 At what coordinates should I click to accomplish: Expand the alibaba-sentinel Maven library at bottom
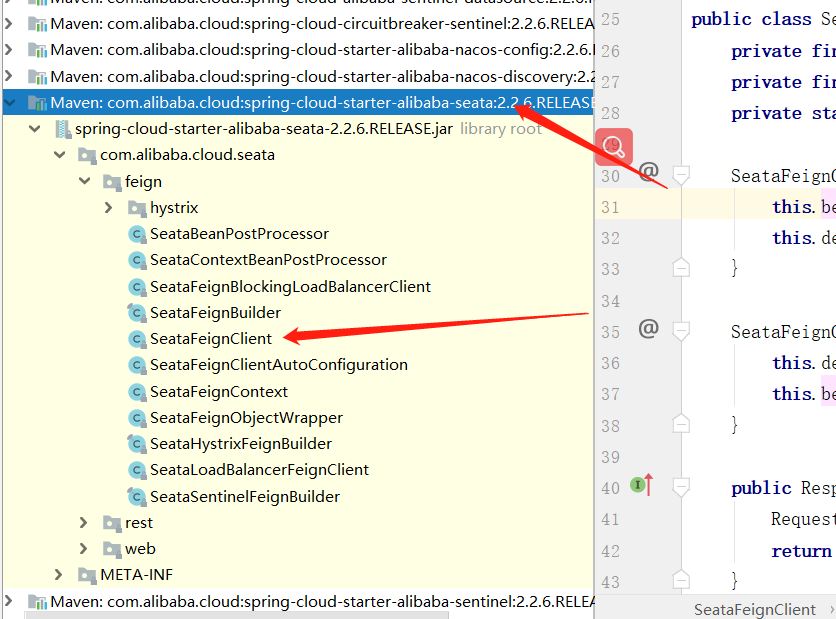(x=9, y=600)
